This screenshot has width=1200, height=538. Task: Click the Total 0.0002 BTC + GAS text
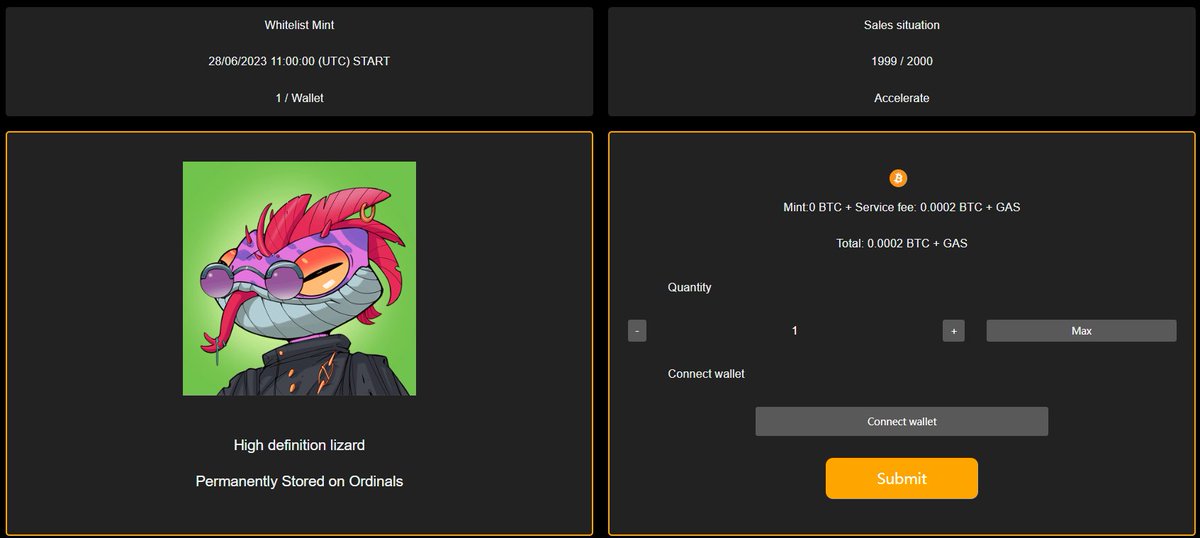[901, 243]
